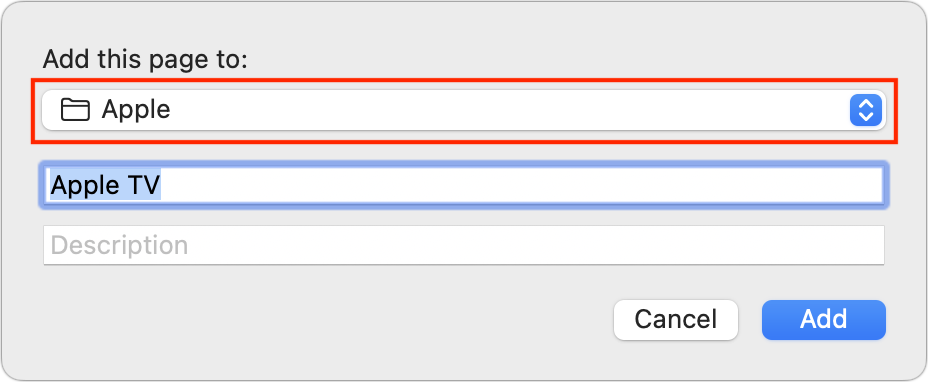Click the bookmark title field containing Apple TV
Screen dimensions: 928x382
coord(464,185)
